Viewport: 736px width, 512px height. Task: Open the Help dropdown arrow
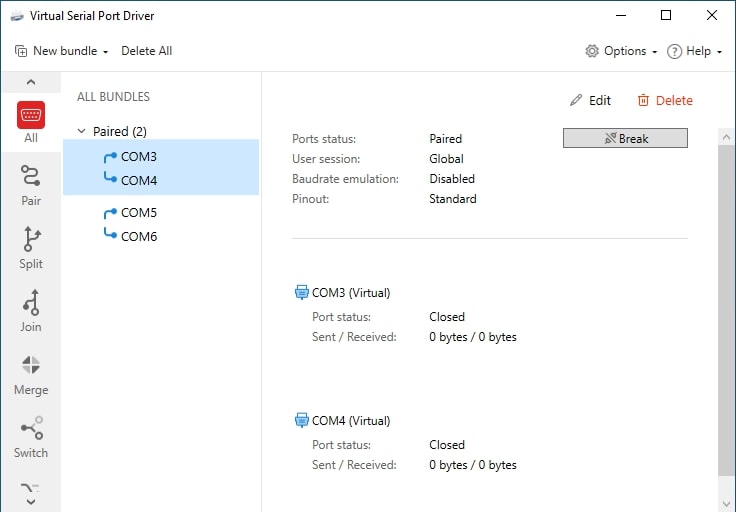(719, 52)
